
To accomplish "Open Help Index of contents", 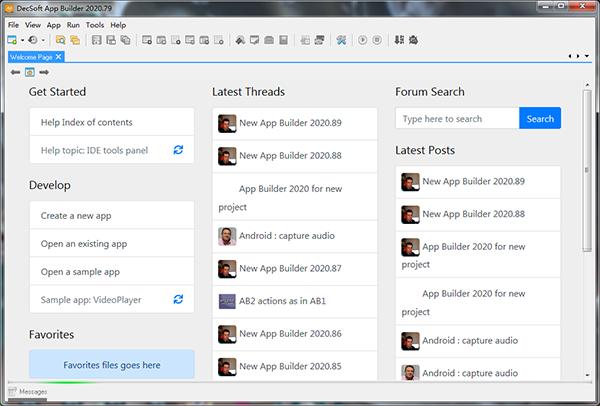I will (112, 122).
